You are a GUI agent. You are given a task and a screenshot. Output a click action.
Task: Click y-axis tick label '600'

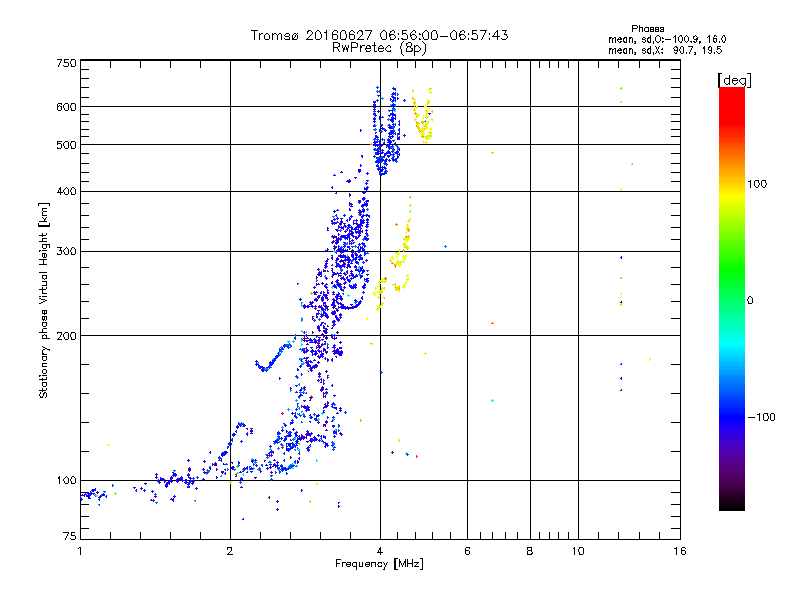tap(67, 107)
